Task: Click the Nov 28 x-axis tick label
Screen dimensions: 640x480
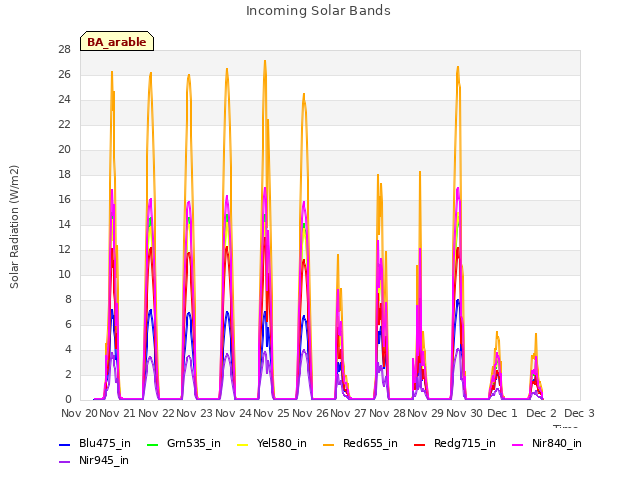Action: point(387,413)
